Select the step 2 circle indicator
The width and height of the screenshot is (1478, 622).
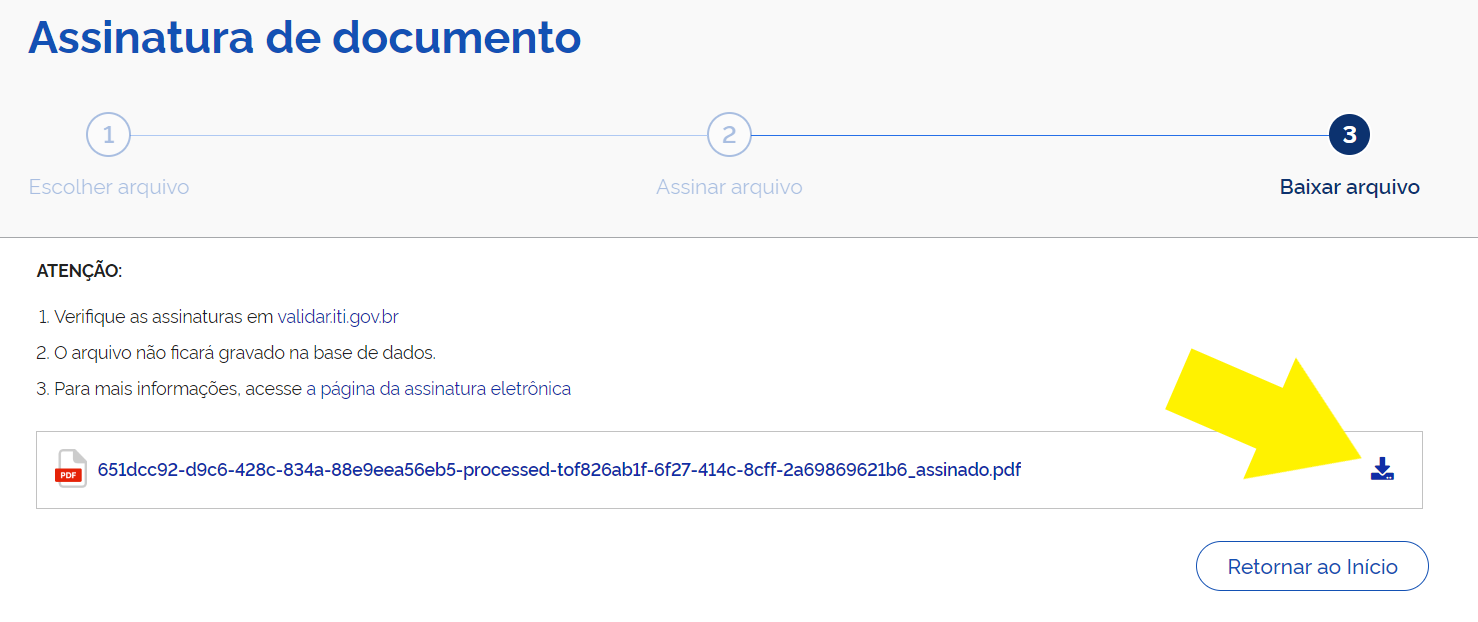(729, 135)
